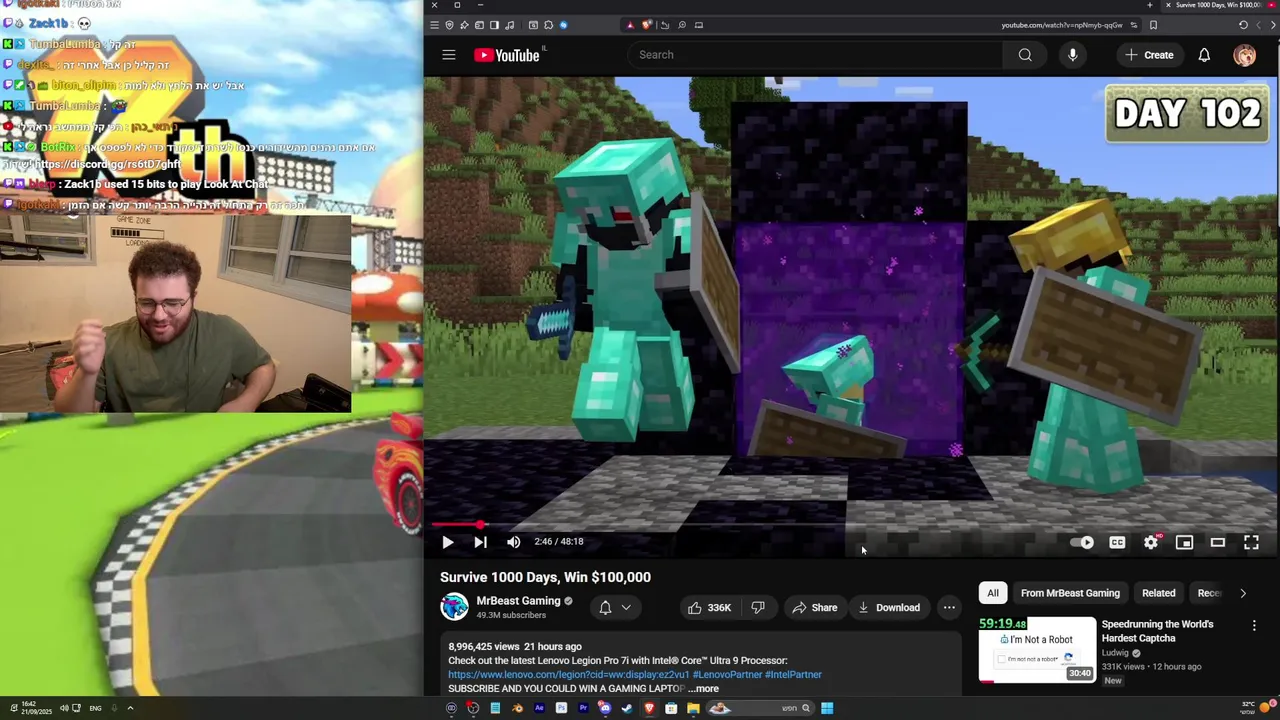Viewport: 1280px width, 720px height.
Task: Open Blender from the taskbar
Action: tap(518, 708)
